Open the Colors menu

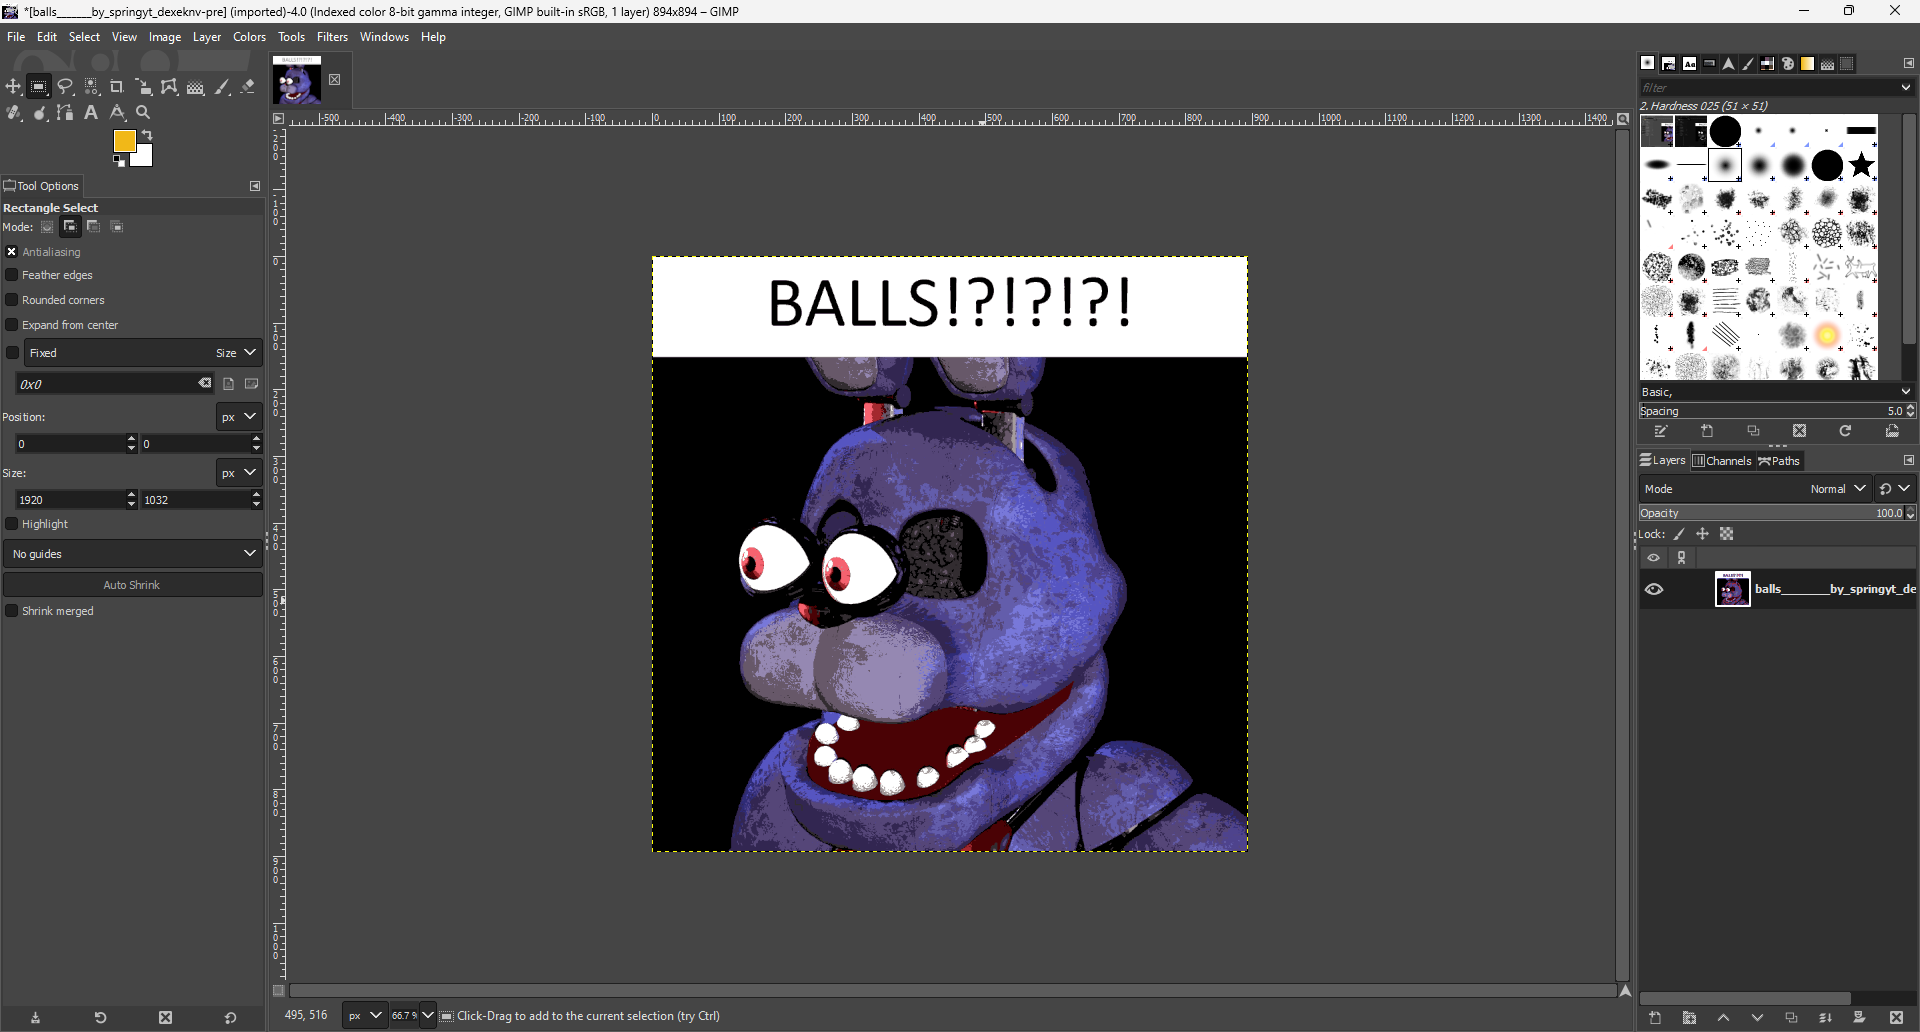[250, 37]
